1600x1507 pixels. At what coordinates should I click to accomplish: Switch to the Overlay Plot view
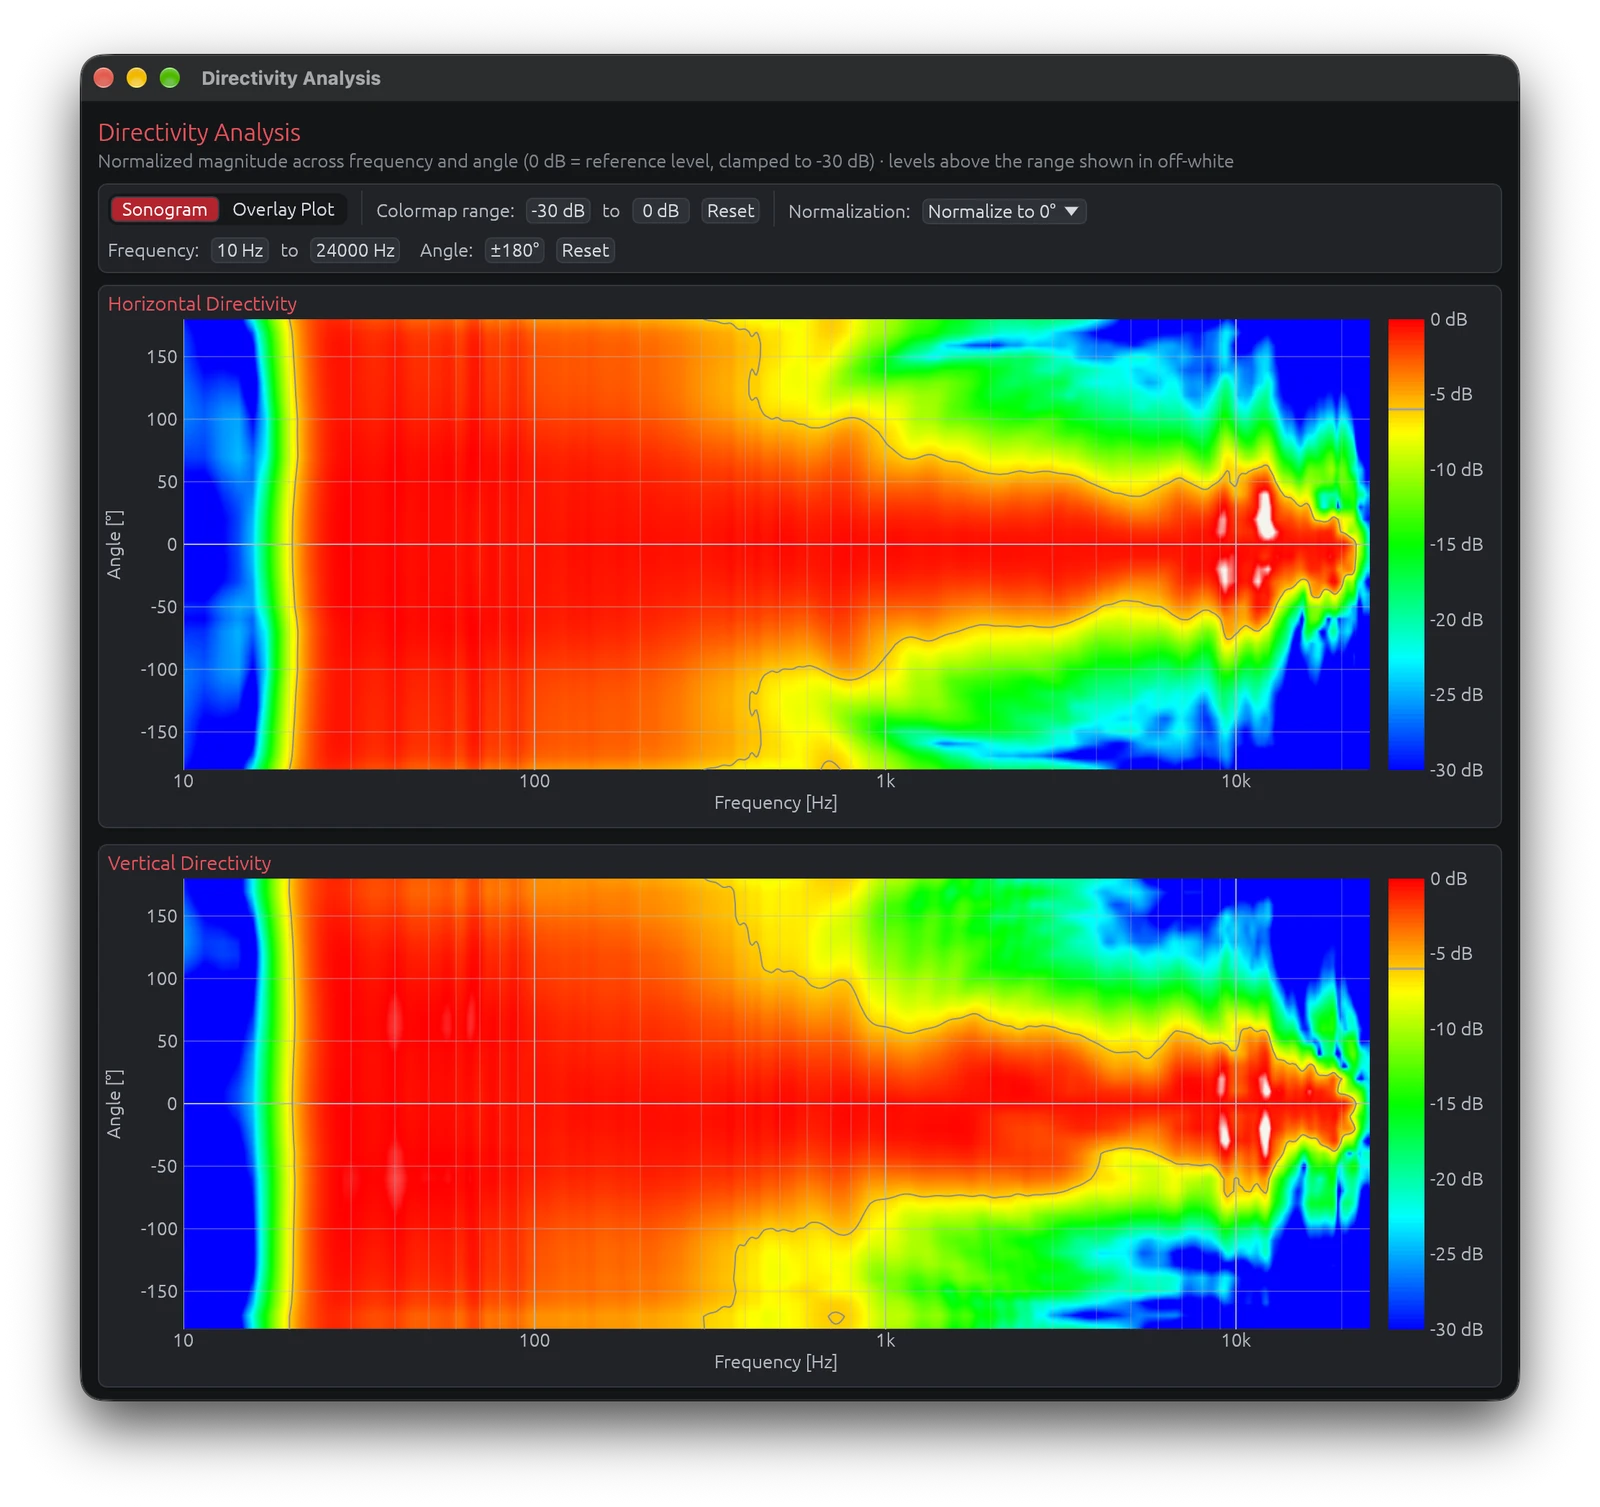pyautogui.click(x=283, y=209)
